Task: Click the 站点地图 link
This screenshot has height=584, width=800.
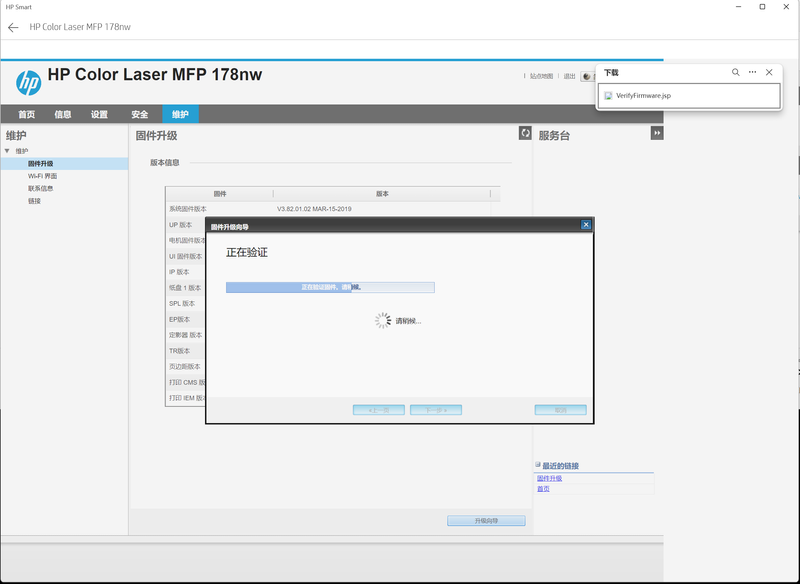Action: (541, 76)
